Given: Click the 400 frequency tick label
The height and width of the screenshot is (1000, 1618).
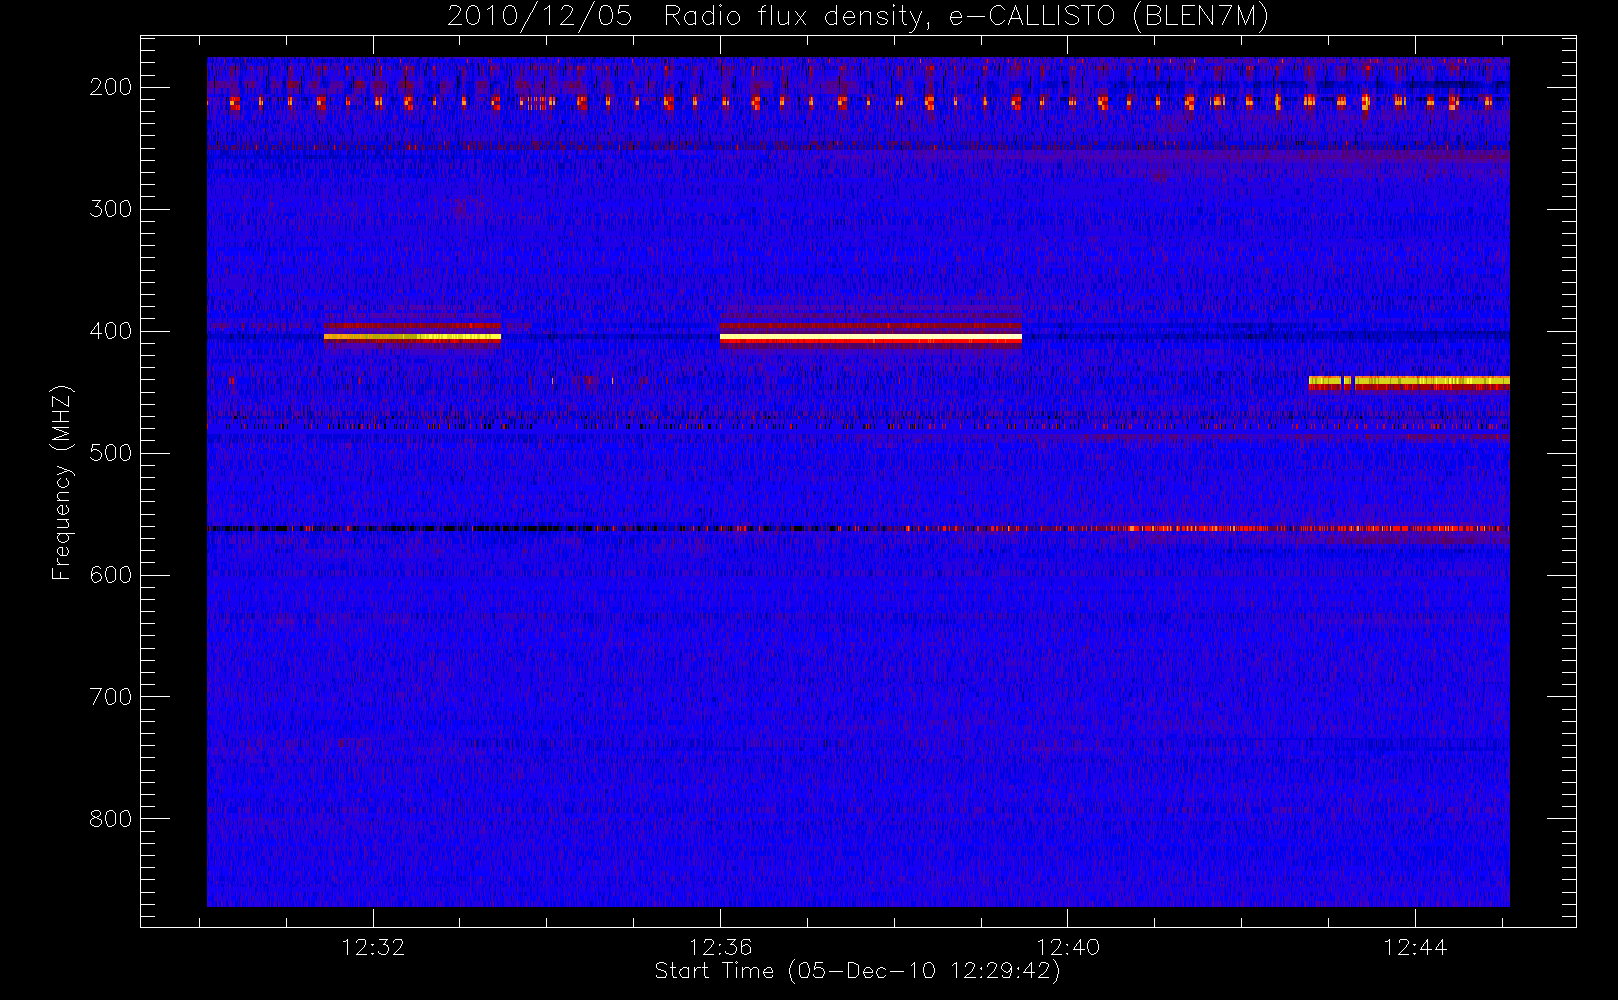Looking at the screenshot, I should coord(111,331).
